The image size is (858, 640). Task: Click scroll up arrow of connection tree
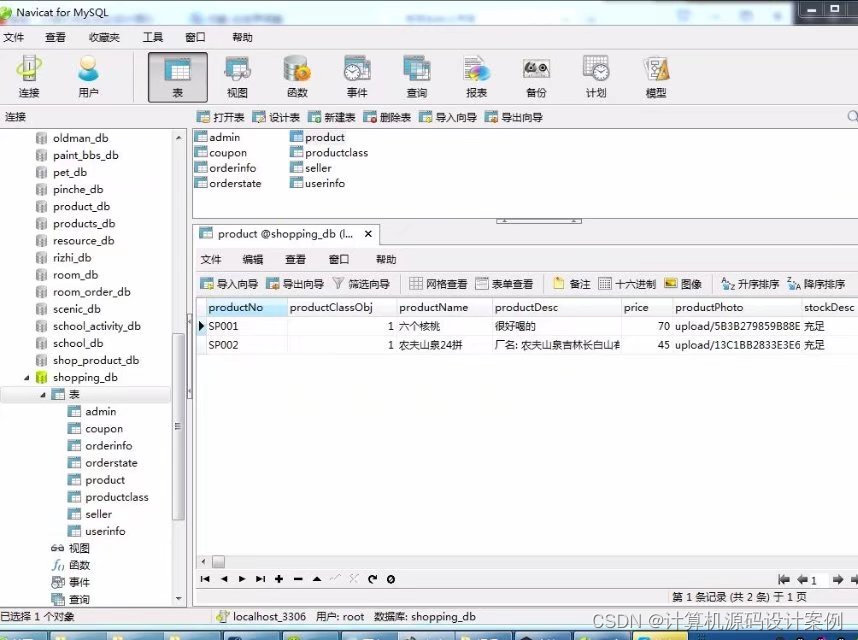[x=178, y=138]
